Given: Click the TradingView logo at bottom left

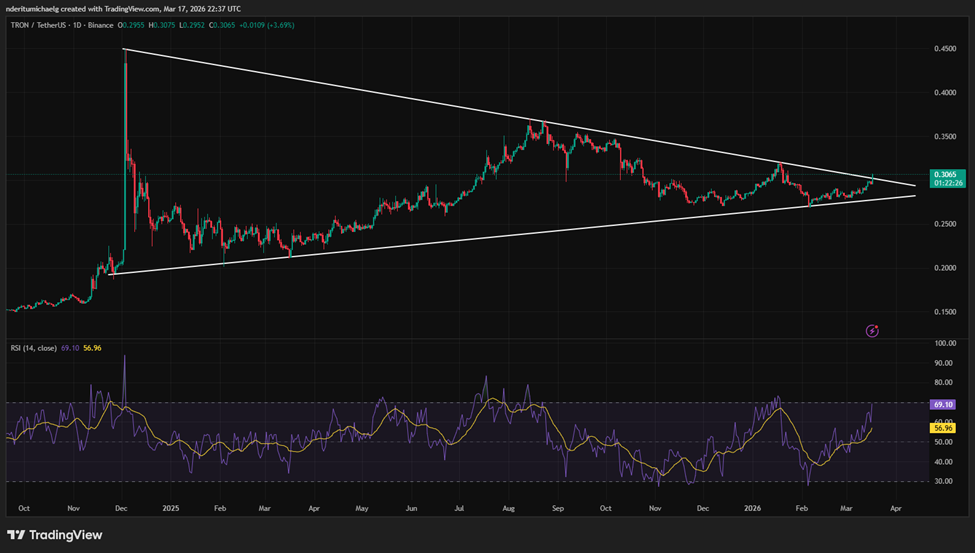Looking at the screenshot, I should point(56,535).
